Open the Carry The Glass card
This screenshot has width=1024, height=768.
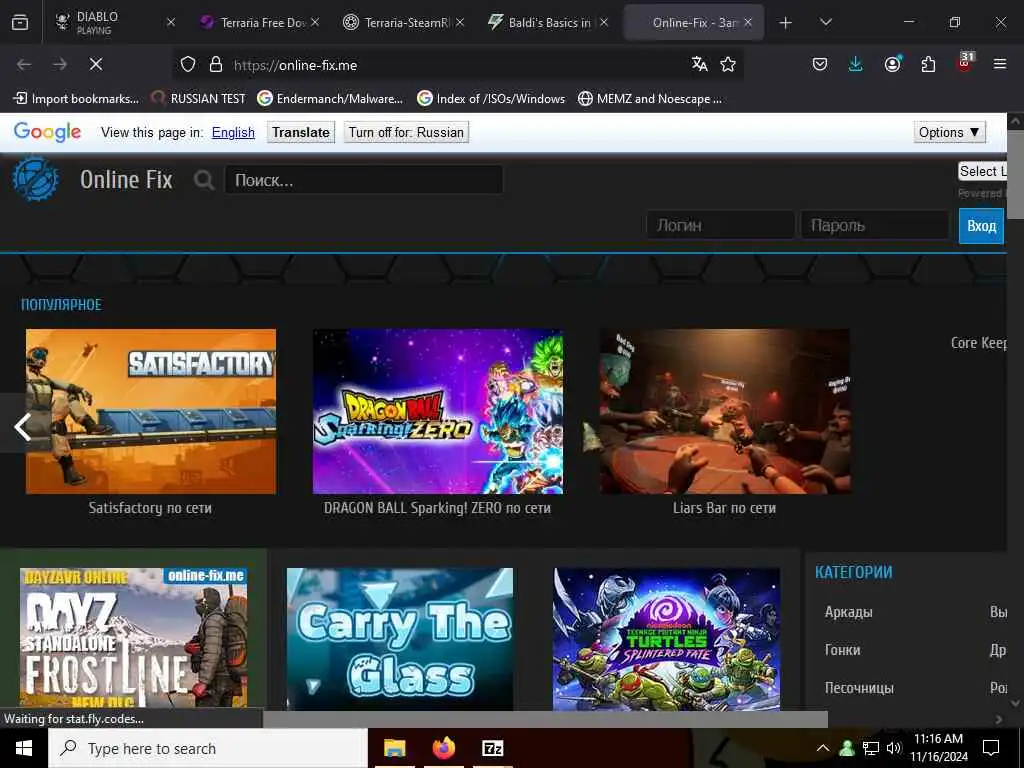tap(400, 638)
